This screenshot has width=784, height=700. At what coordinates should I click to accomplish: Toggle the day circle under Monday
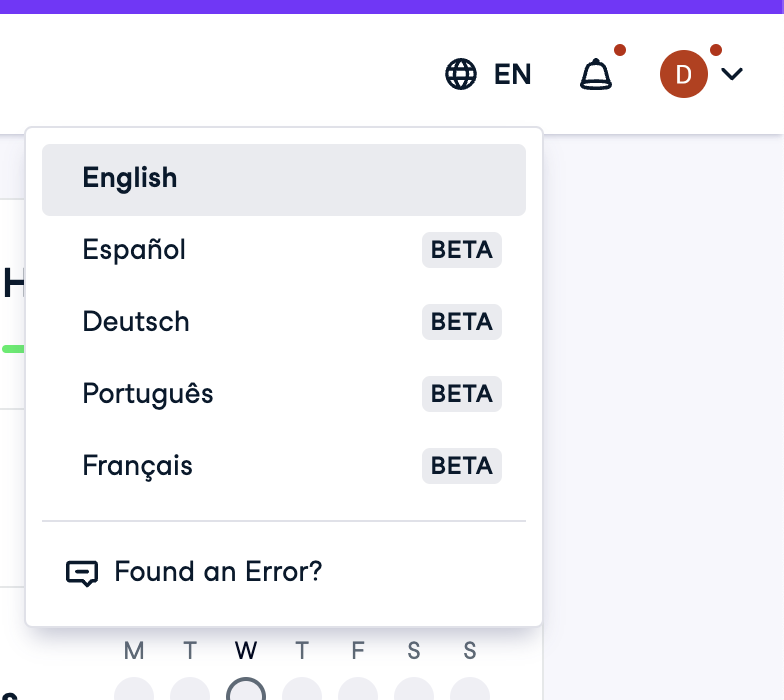[134, 691]
